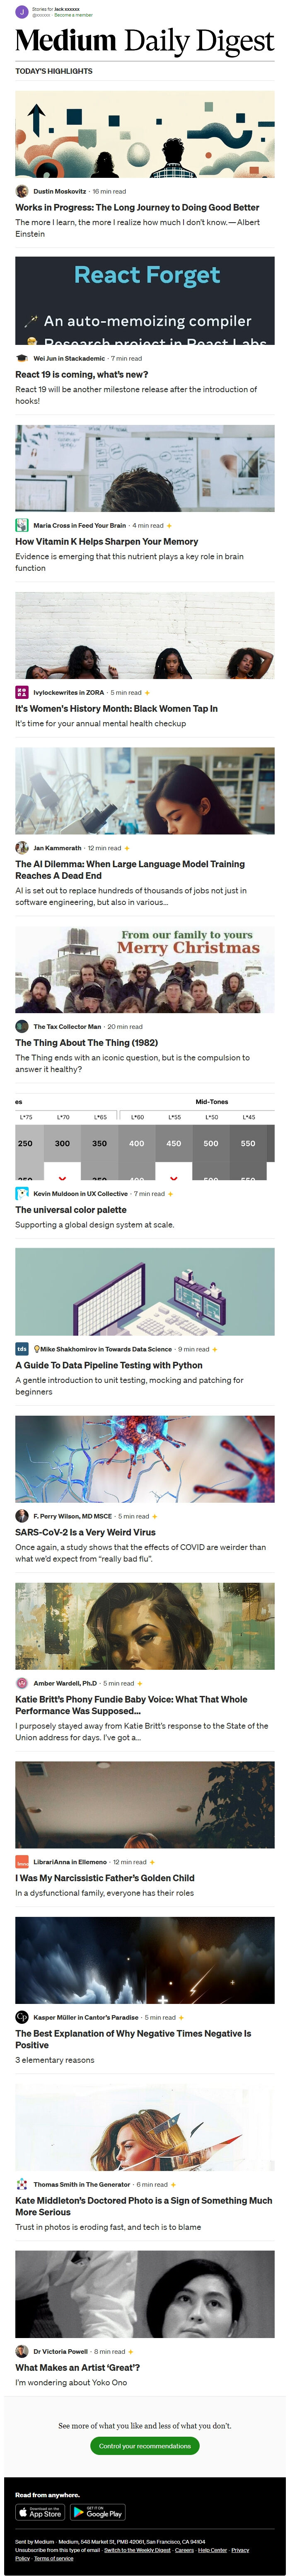Image resolution: width=290 pixels, height=2576 pixels.
Task: Click Dustin Moskovitz's author avatar
Action: point(22,191)
